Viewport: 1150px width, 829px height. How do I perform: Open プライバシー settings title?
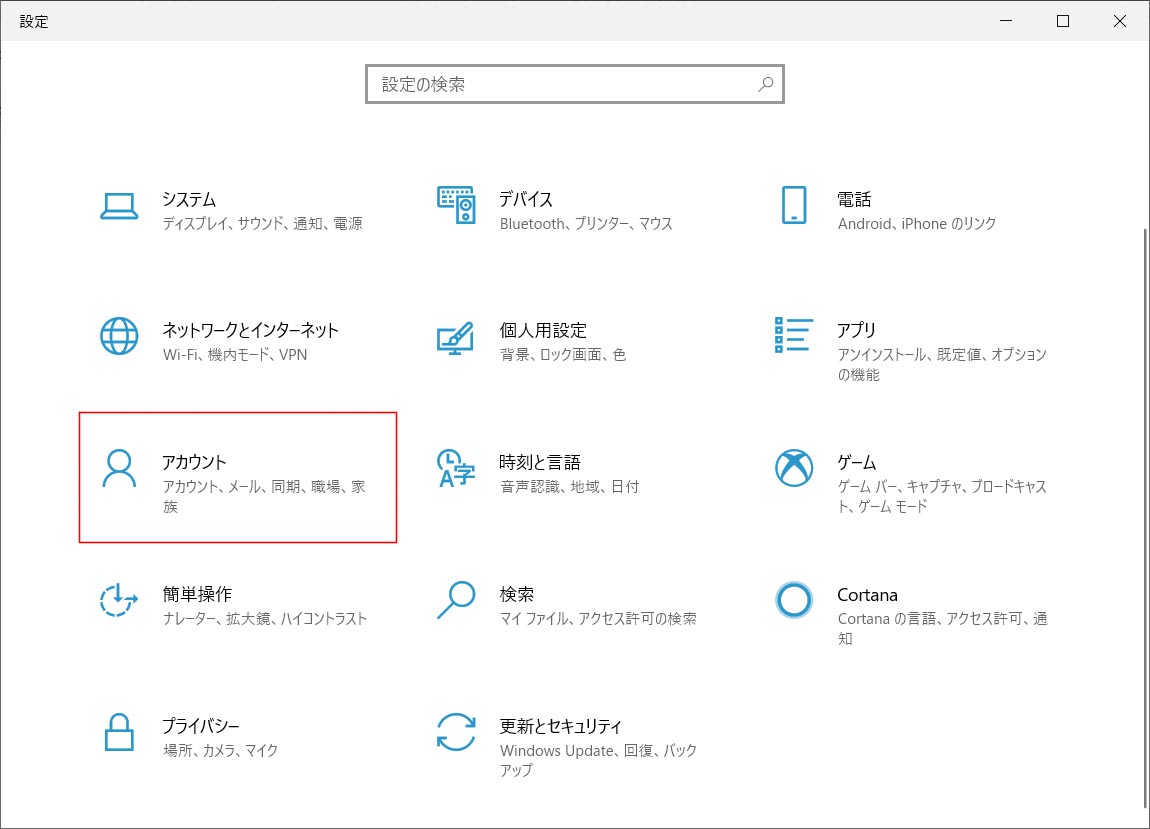pyautogui.click(x=201, y=726)
